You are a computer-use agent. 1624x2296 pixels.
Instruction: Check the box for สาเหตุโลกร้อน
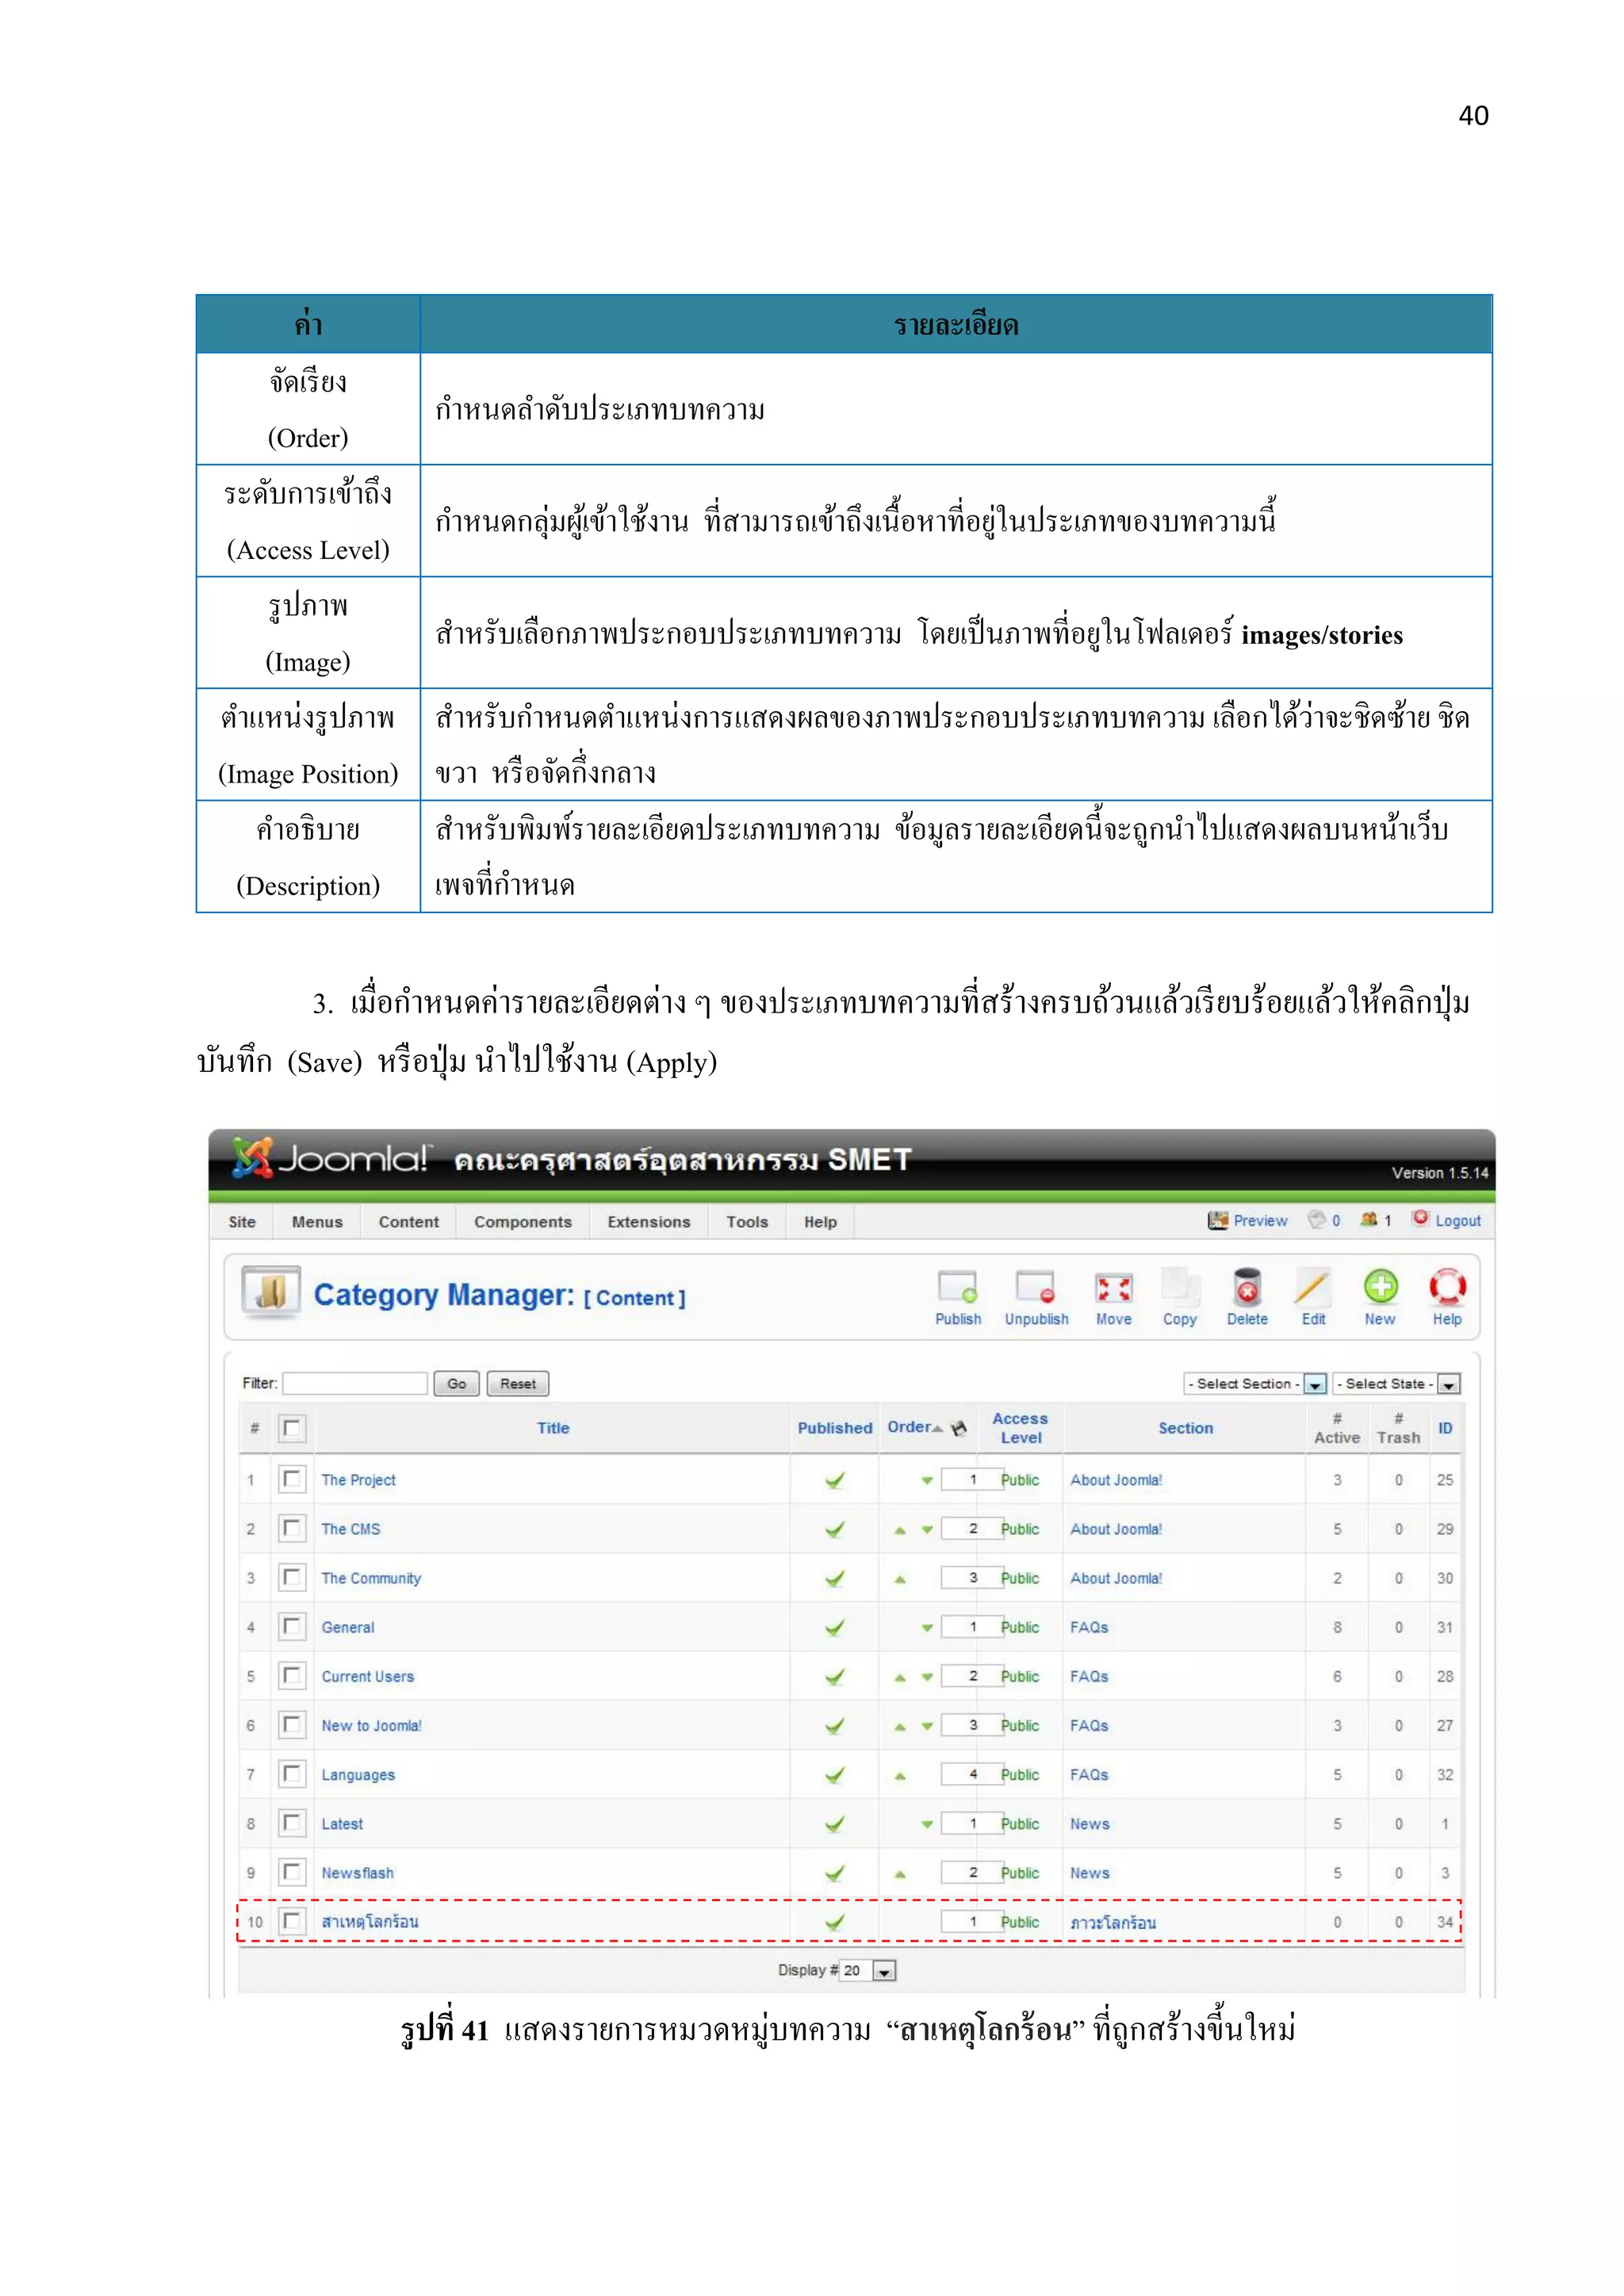291,1921
